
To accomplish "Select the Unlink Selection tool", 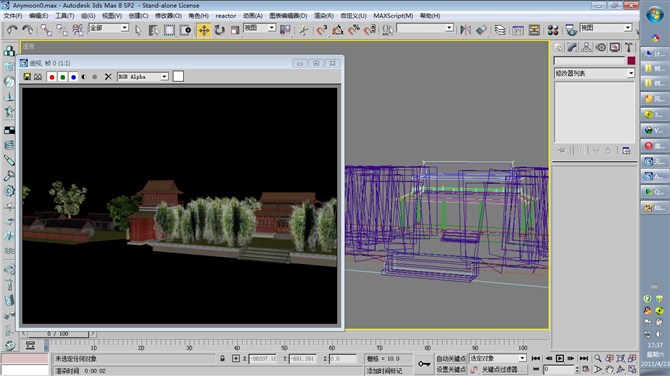I will point(62,29).
